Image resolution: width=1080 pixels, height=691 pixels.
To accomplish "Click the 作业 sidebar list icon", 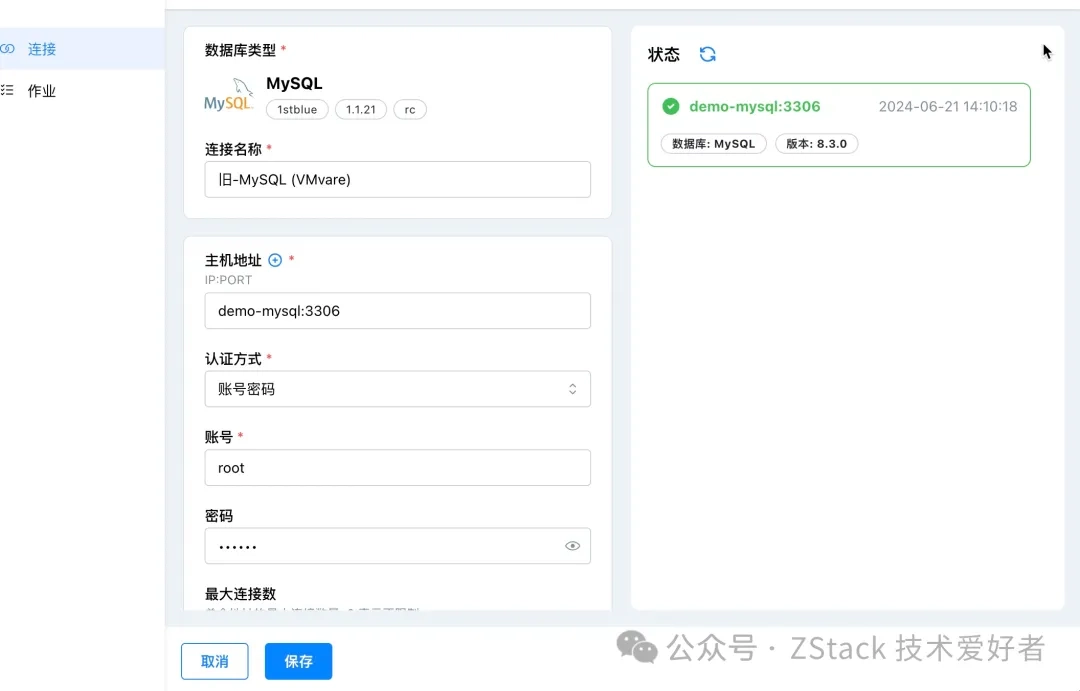I will pyautogui.click(x=8, y=91).
